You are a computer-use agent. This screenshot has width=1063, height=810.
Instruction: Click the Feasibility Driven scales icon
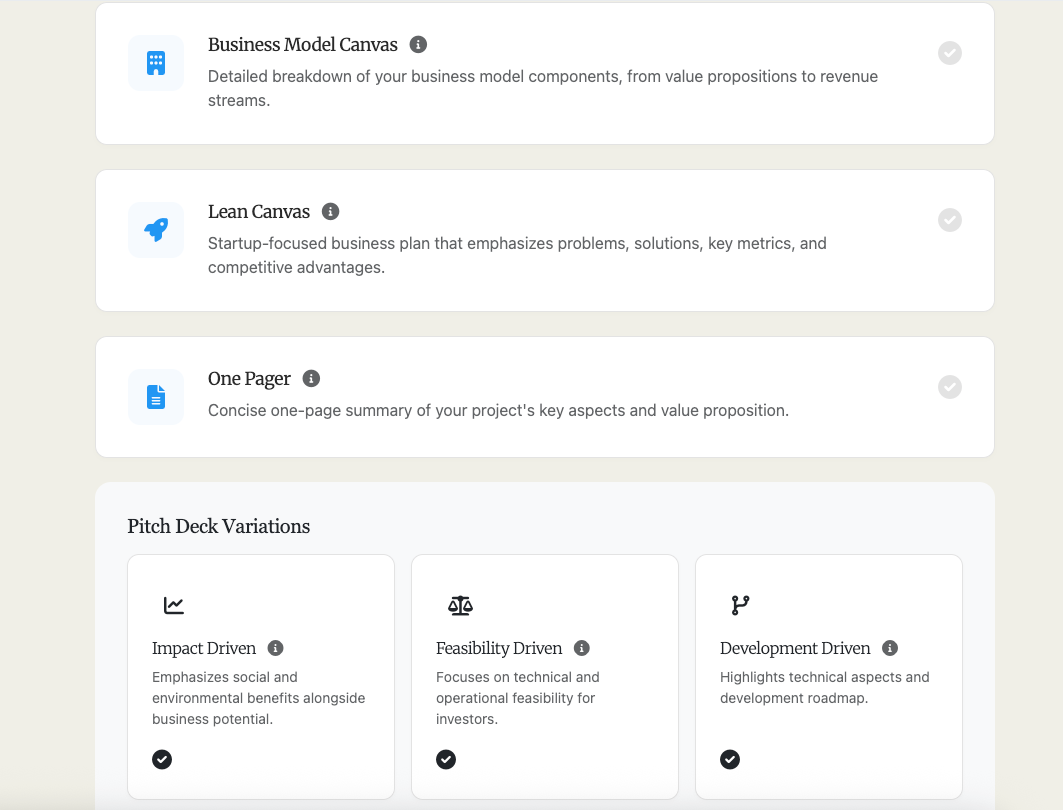460,605
